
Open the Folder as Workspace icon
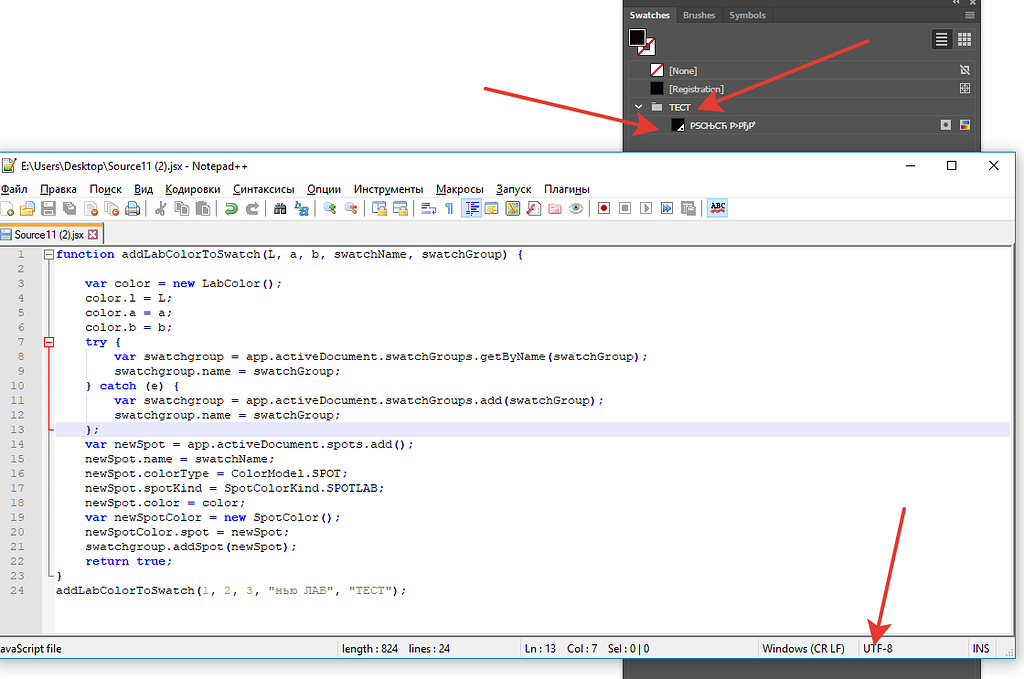pyautogui.click(x=554, y=208)
